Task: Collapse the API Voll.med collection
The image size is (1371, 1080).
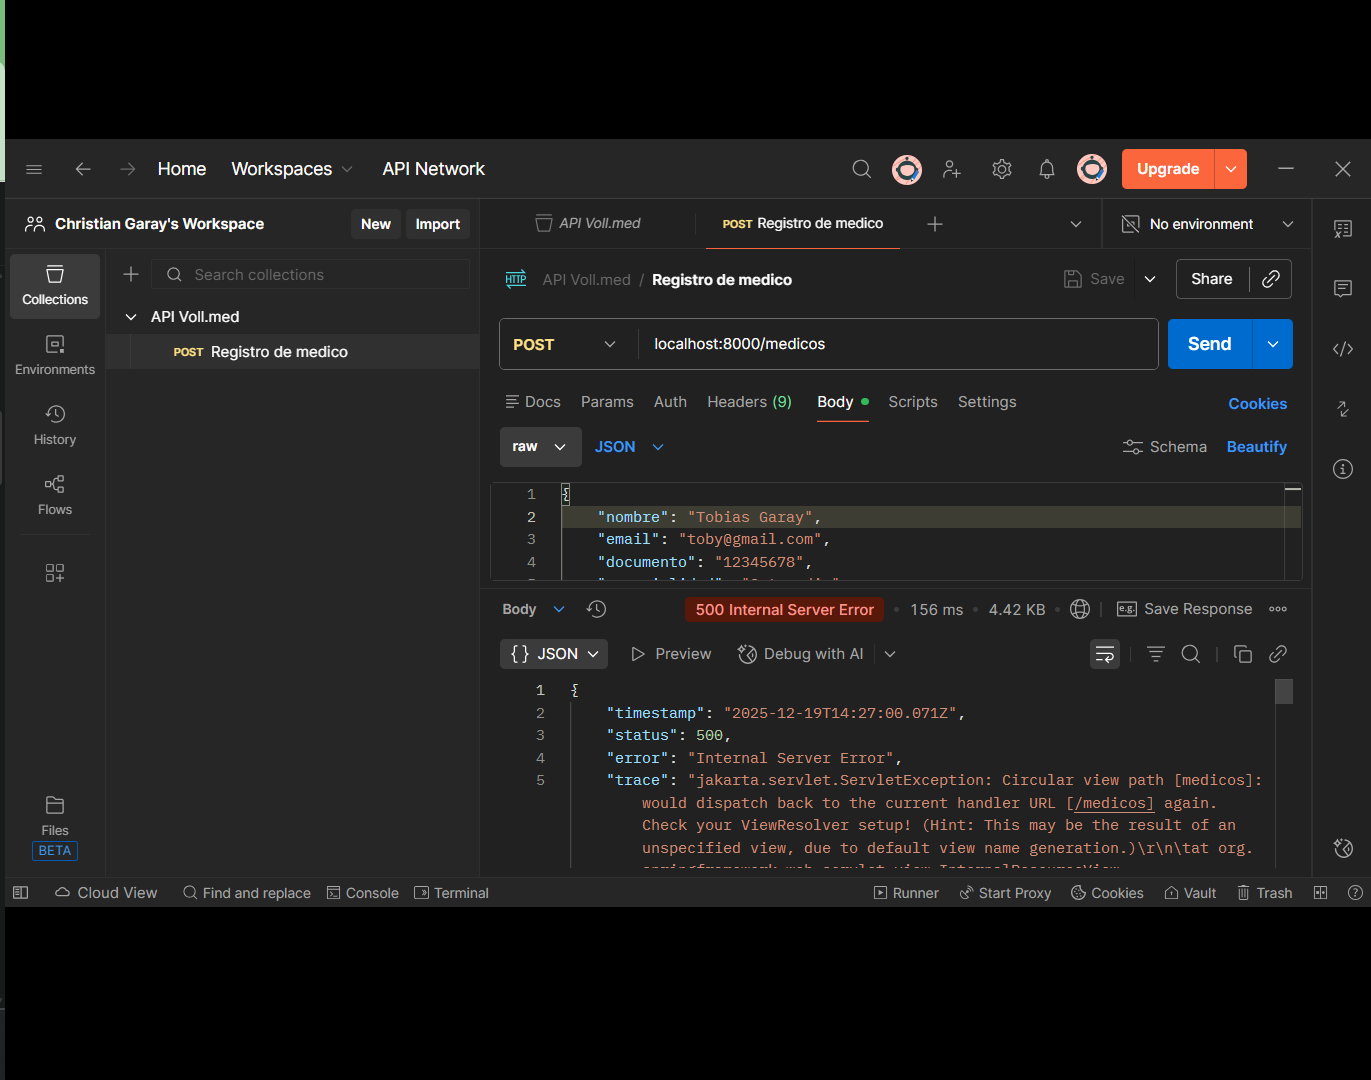Action: click(131, 317)
